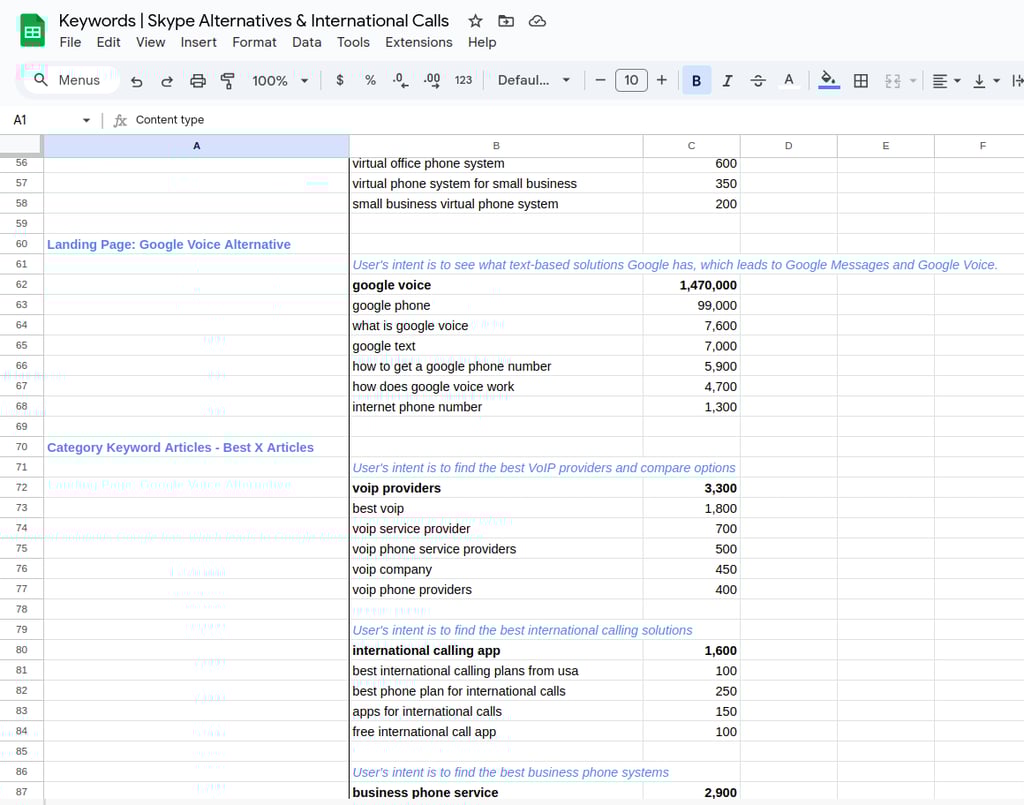Open more number formats (123)
1024x805 pixels.
click(x=463, y=80)
